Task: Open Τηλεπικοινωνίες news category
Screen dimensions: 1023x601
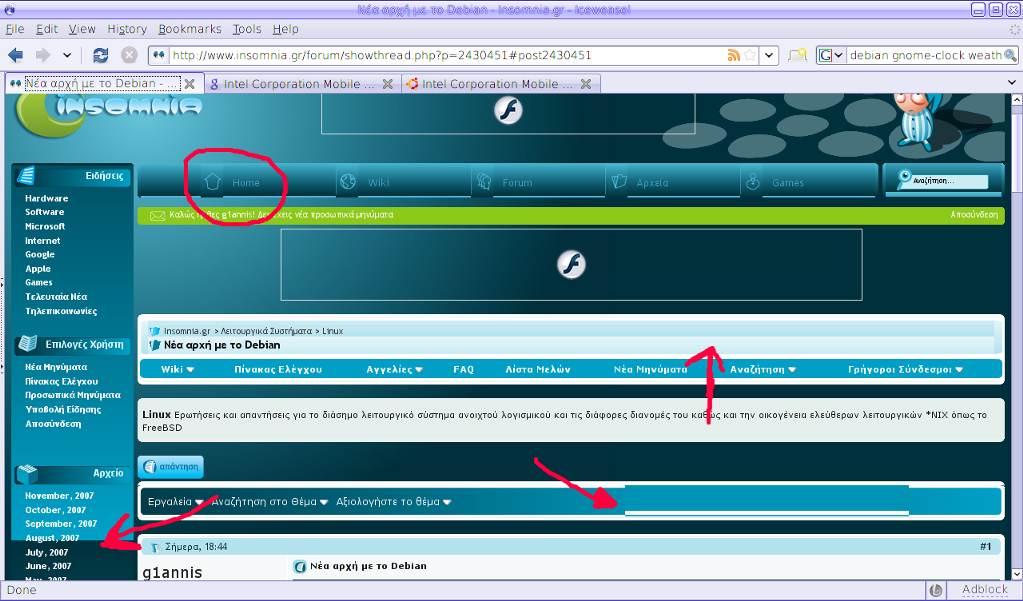Action: click(x=61, y=311)
